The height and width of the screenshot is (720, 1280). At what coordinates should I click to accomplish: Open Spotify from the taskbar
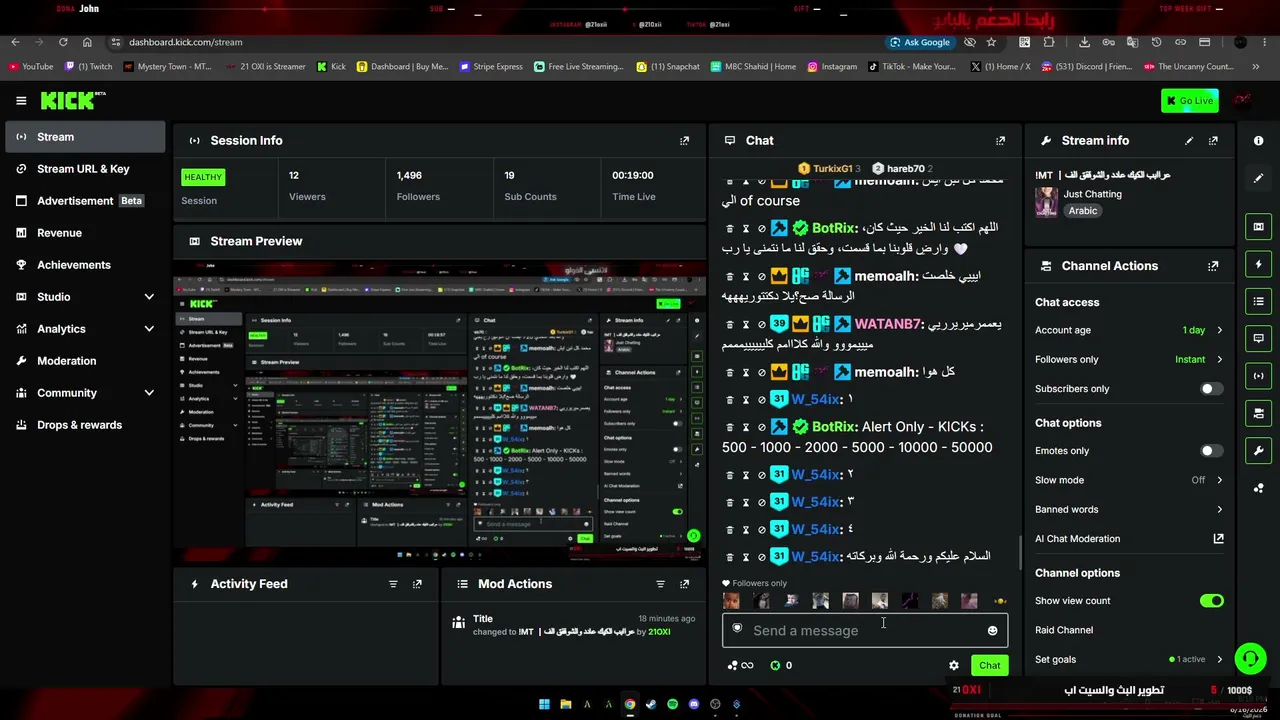coord(672,704)
